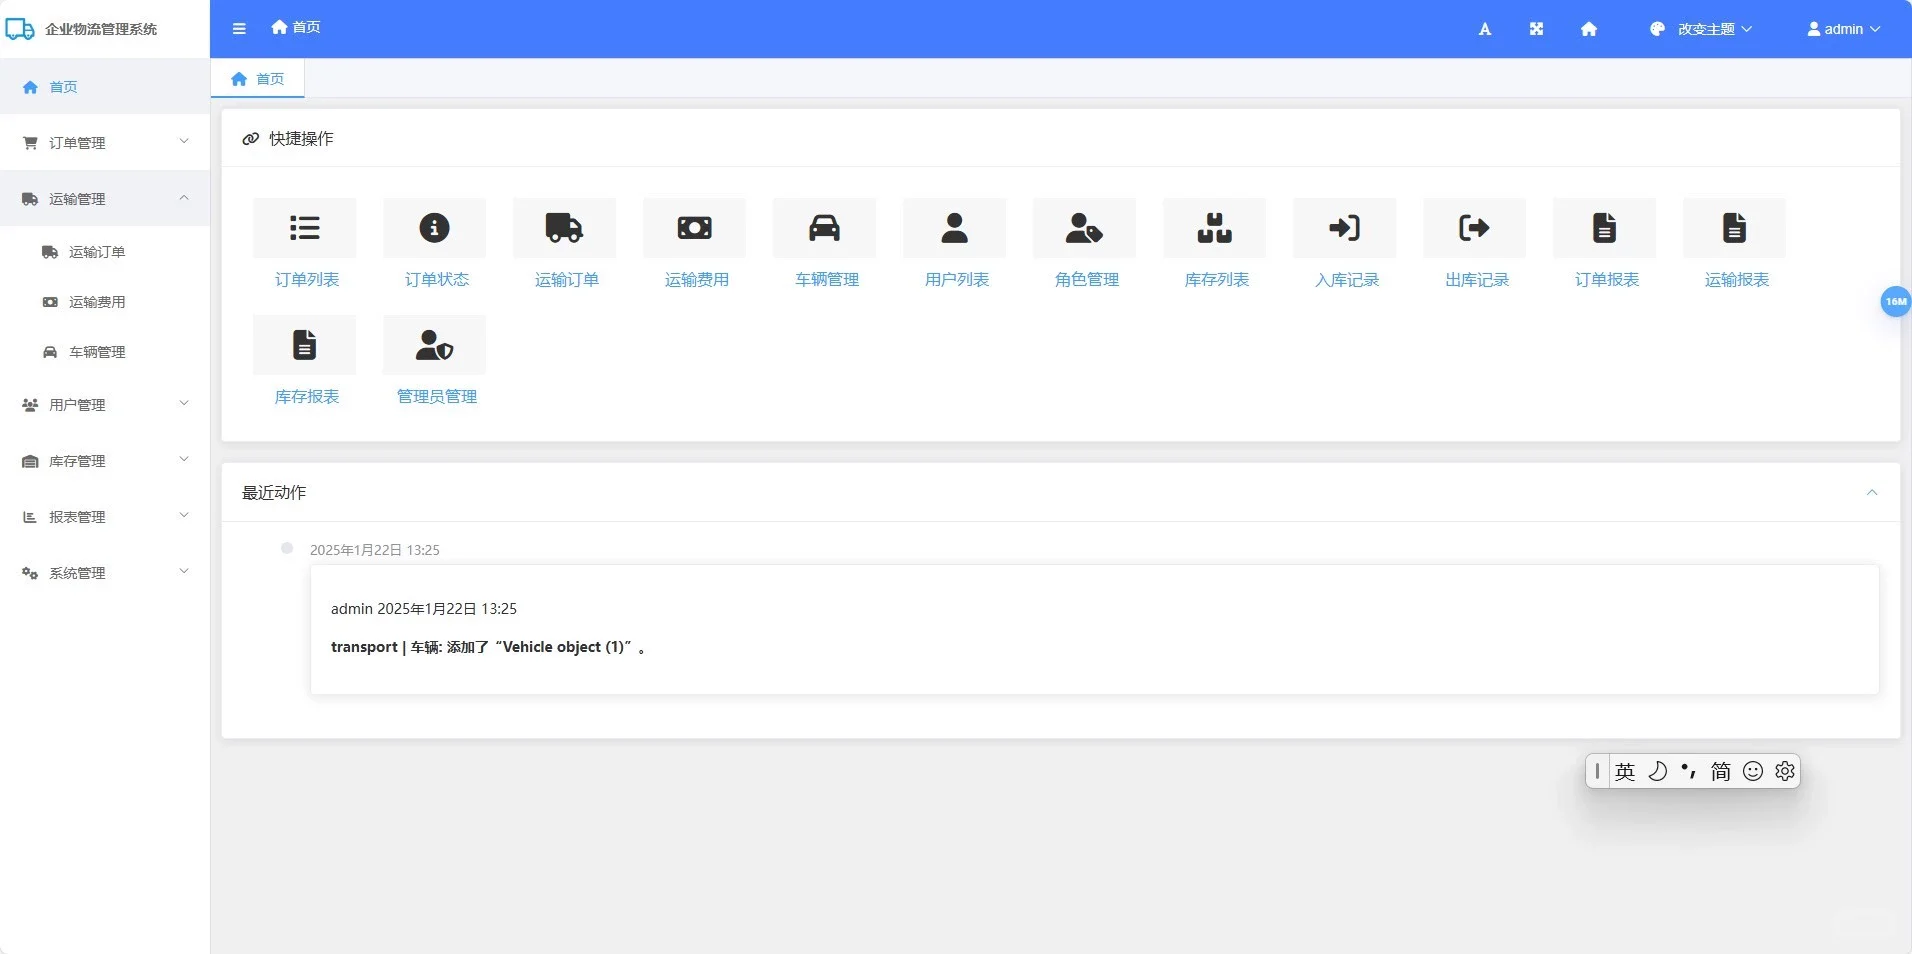Screen dimensions: 1912x954
Task: Click the 运输订单 truck shortcut icon
Action: pos(565,228)
